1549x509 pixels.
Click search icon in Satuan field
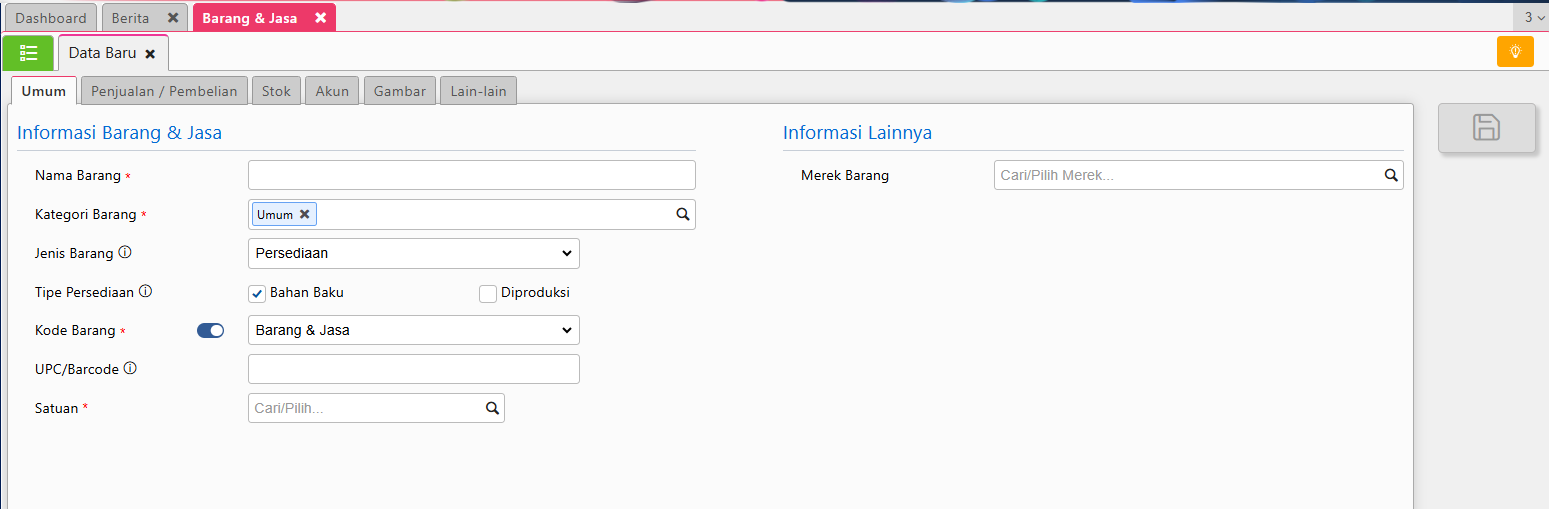492,408
